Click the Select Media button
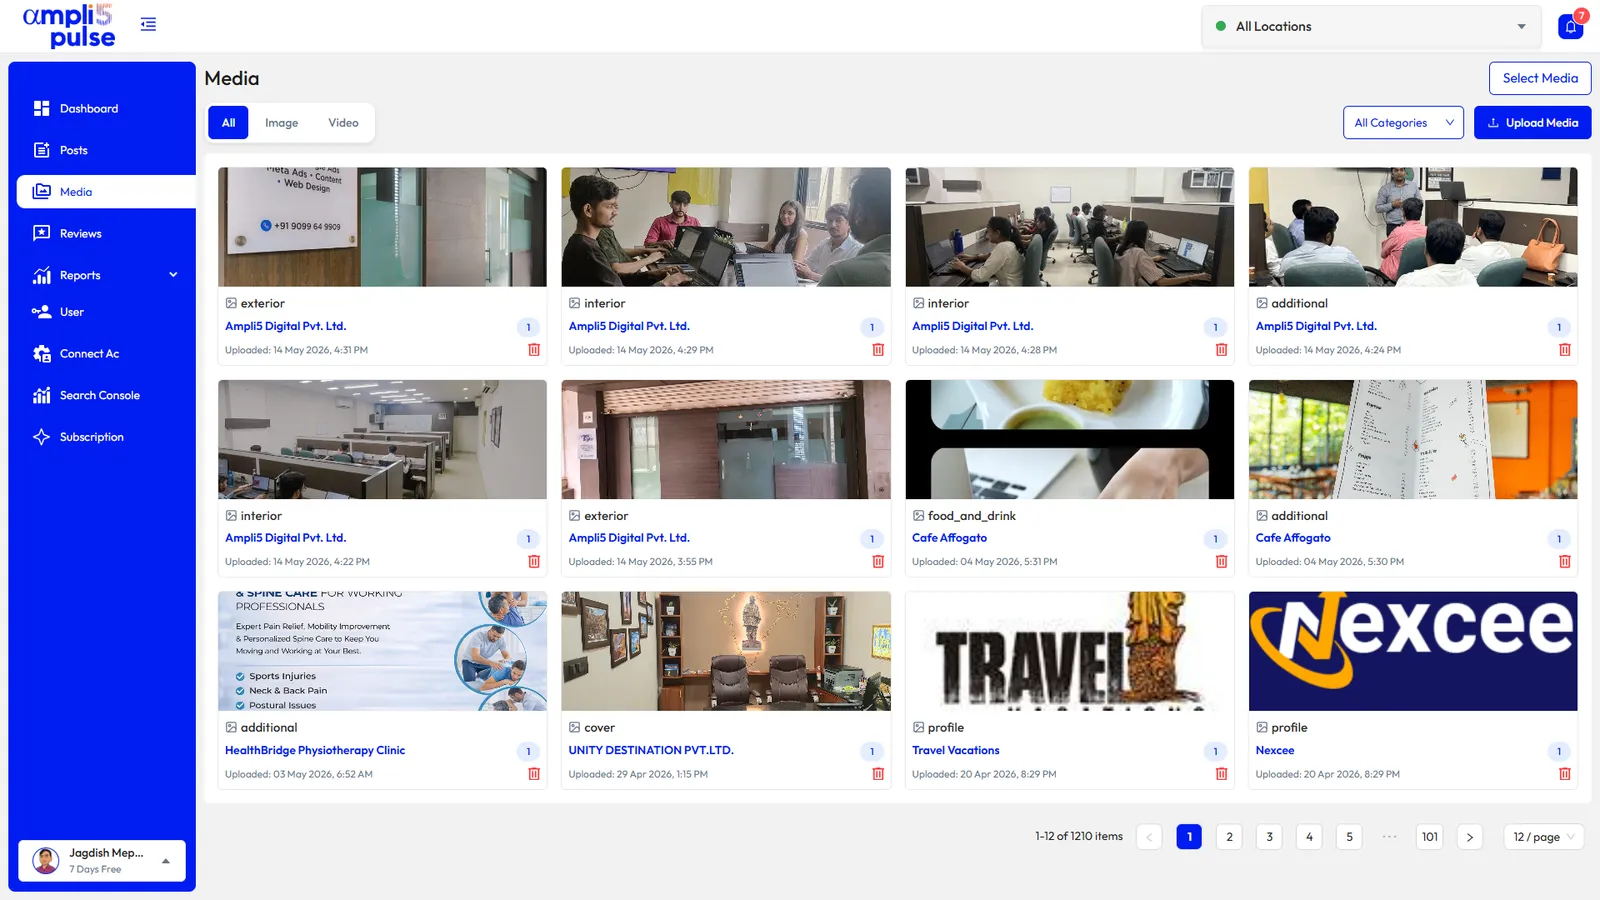The image size is (1600, 900). 1540,78
